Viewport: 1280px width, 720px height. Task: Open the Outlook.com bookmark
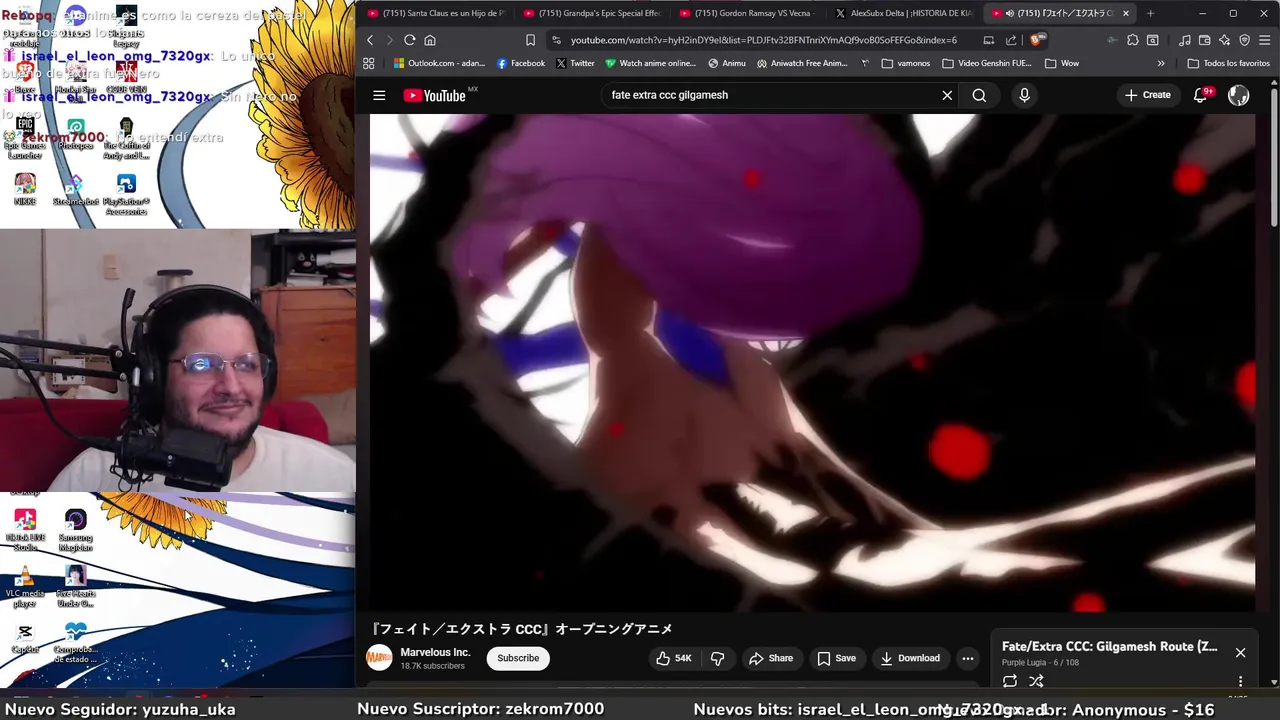coord(439,63)
